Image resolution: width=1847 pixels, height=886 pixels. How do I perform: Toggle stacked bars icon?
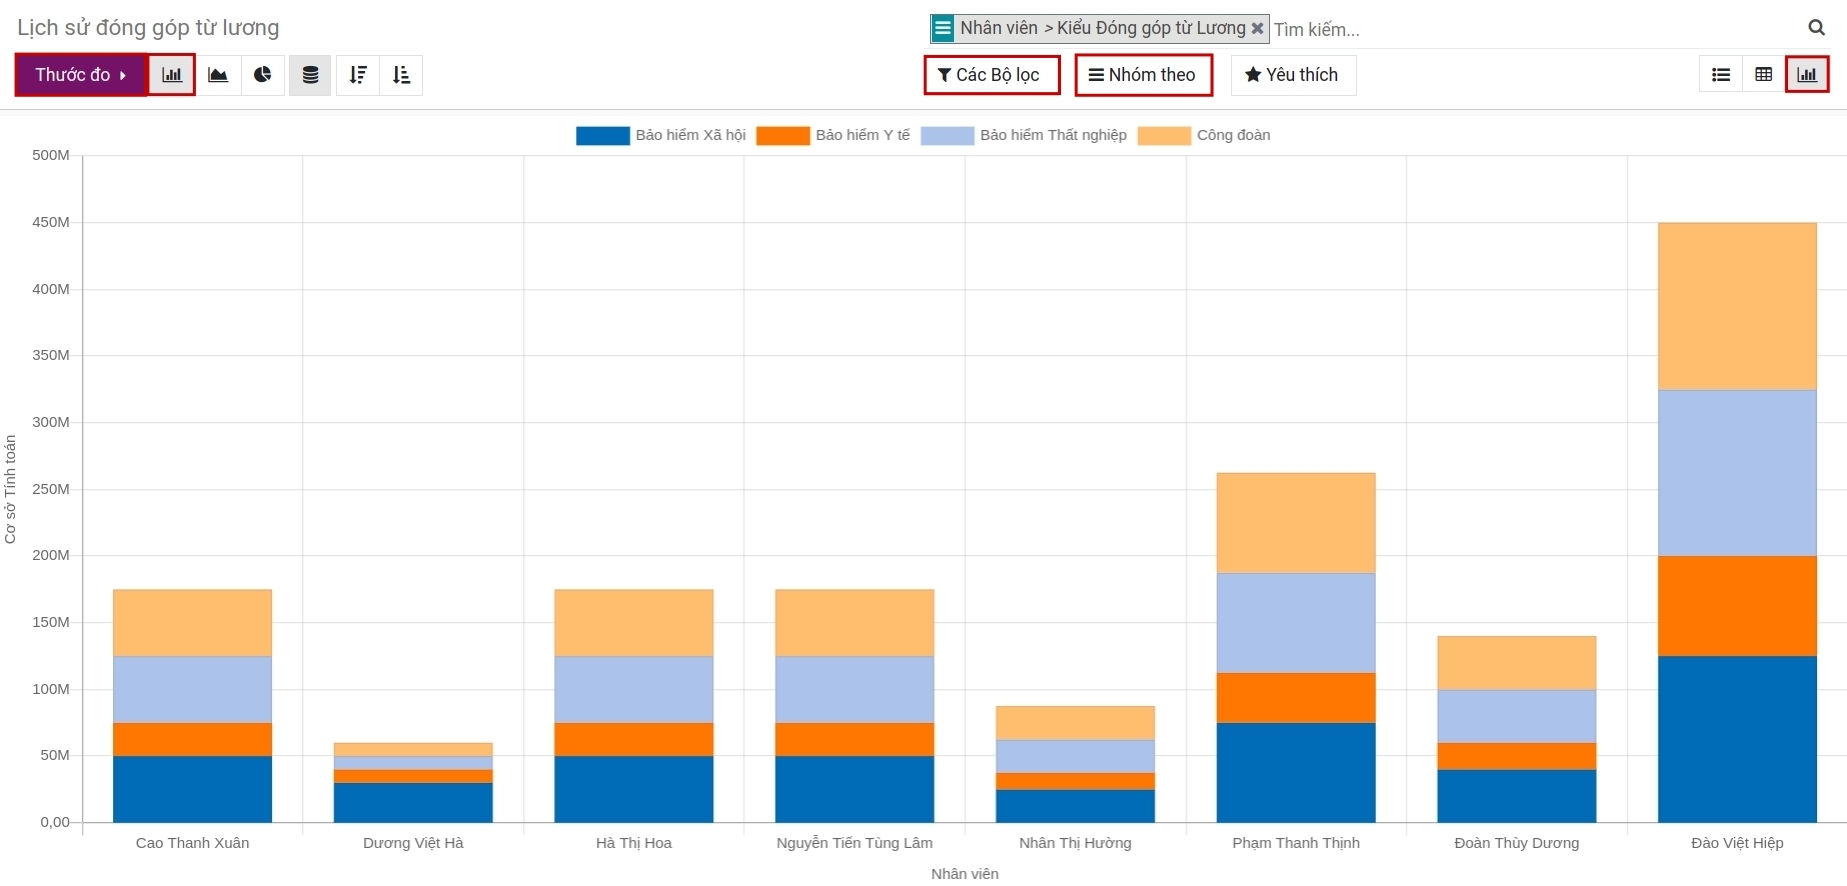[310, 75]
